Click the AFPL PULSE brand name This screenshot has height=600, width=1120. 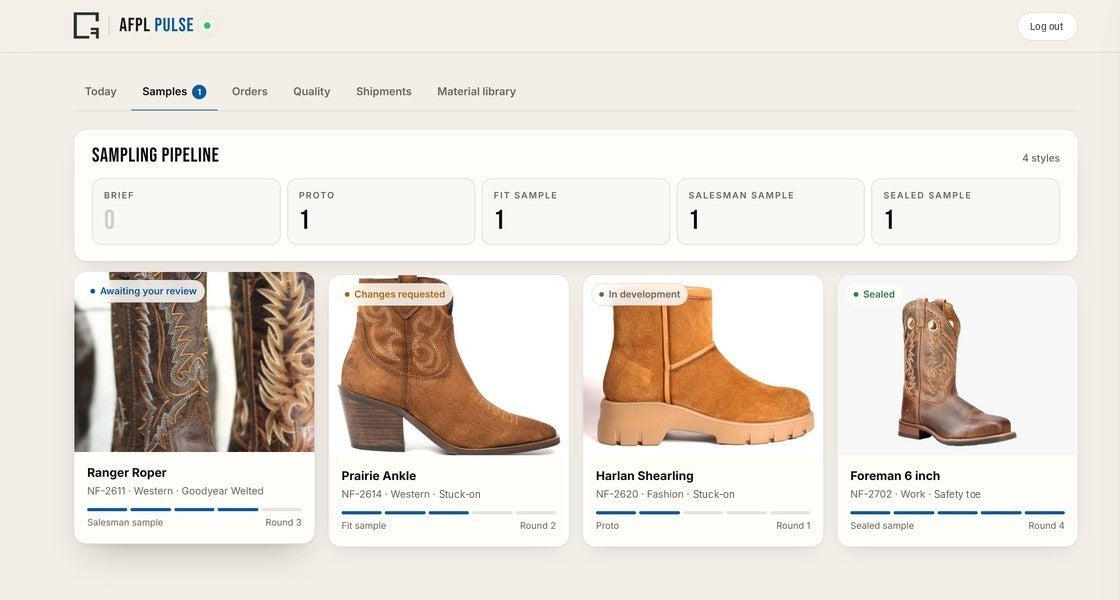point(156,26)
